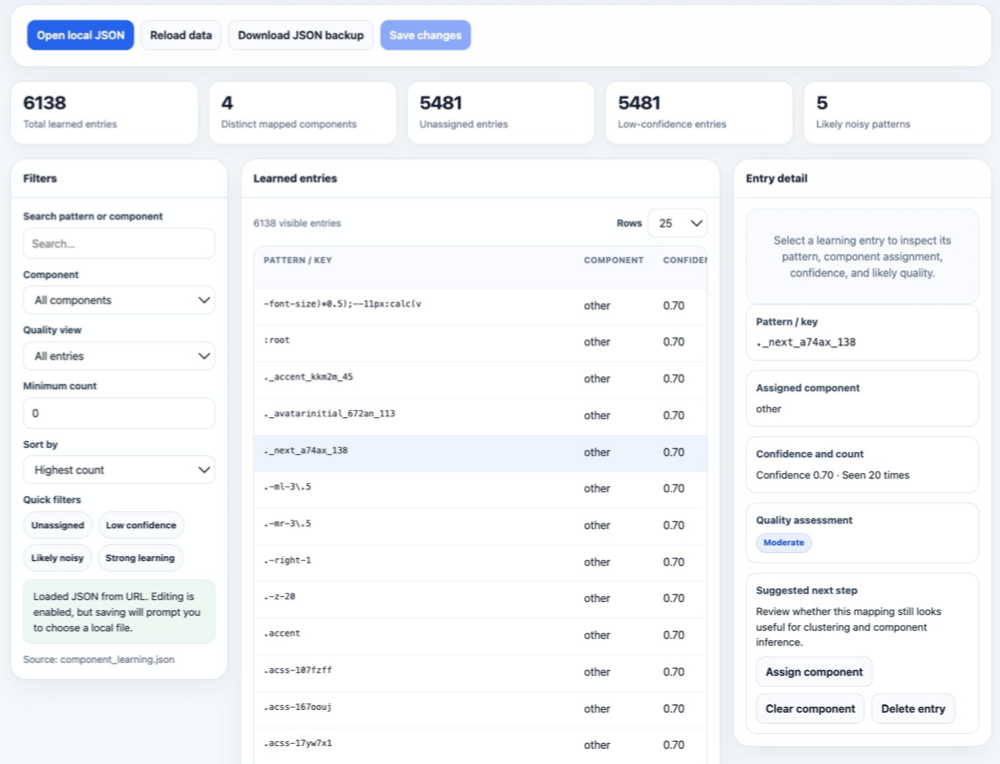The height and width of the screenshot is (764, 1000).
Task: Click the Moderate quality badge
Action: point(784,543)
